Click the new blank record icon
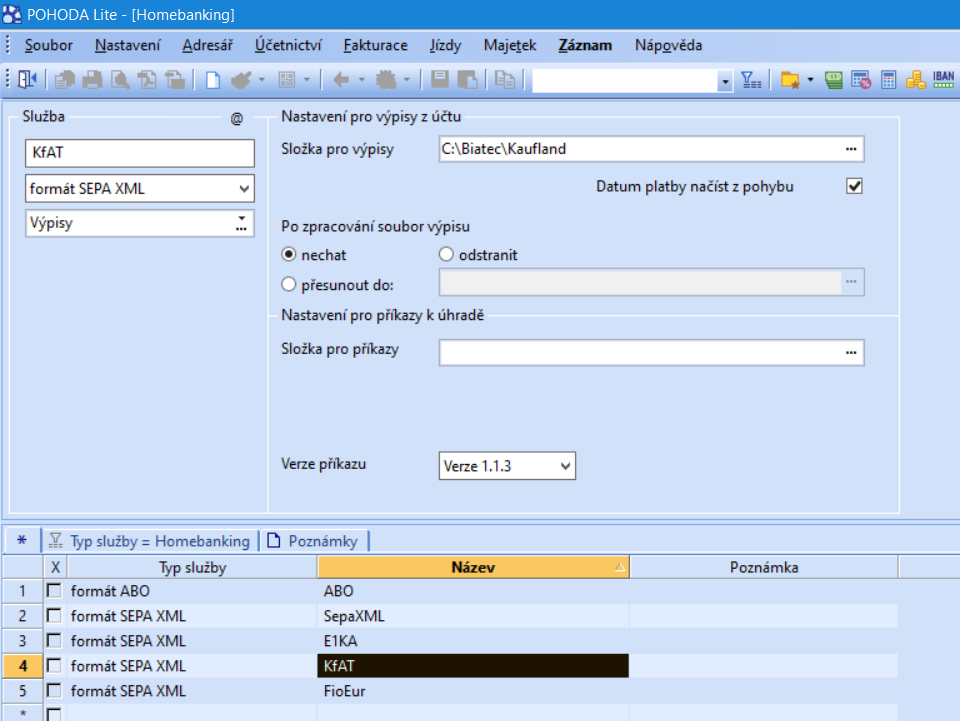960x721 pixels. (213, 81)
